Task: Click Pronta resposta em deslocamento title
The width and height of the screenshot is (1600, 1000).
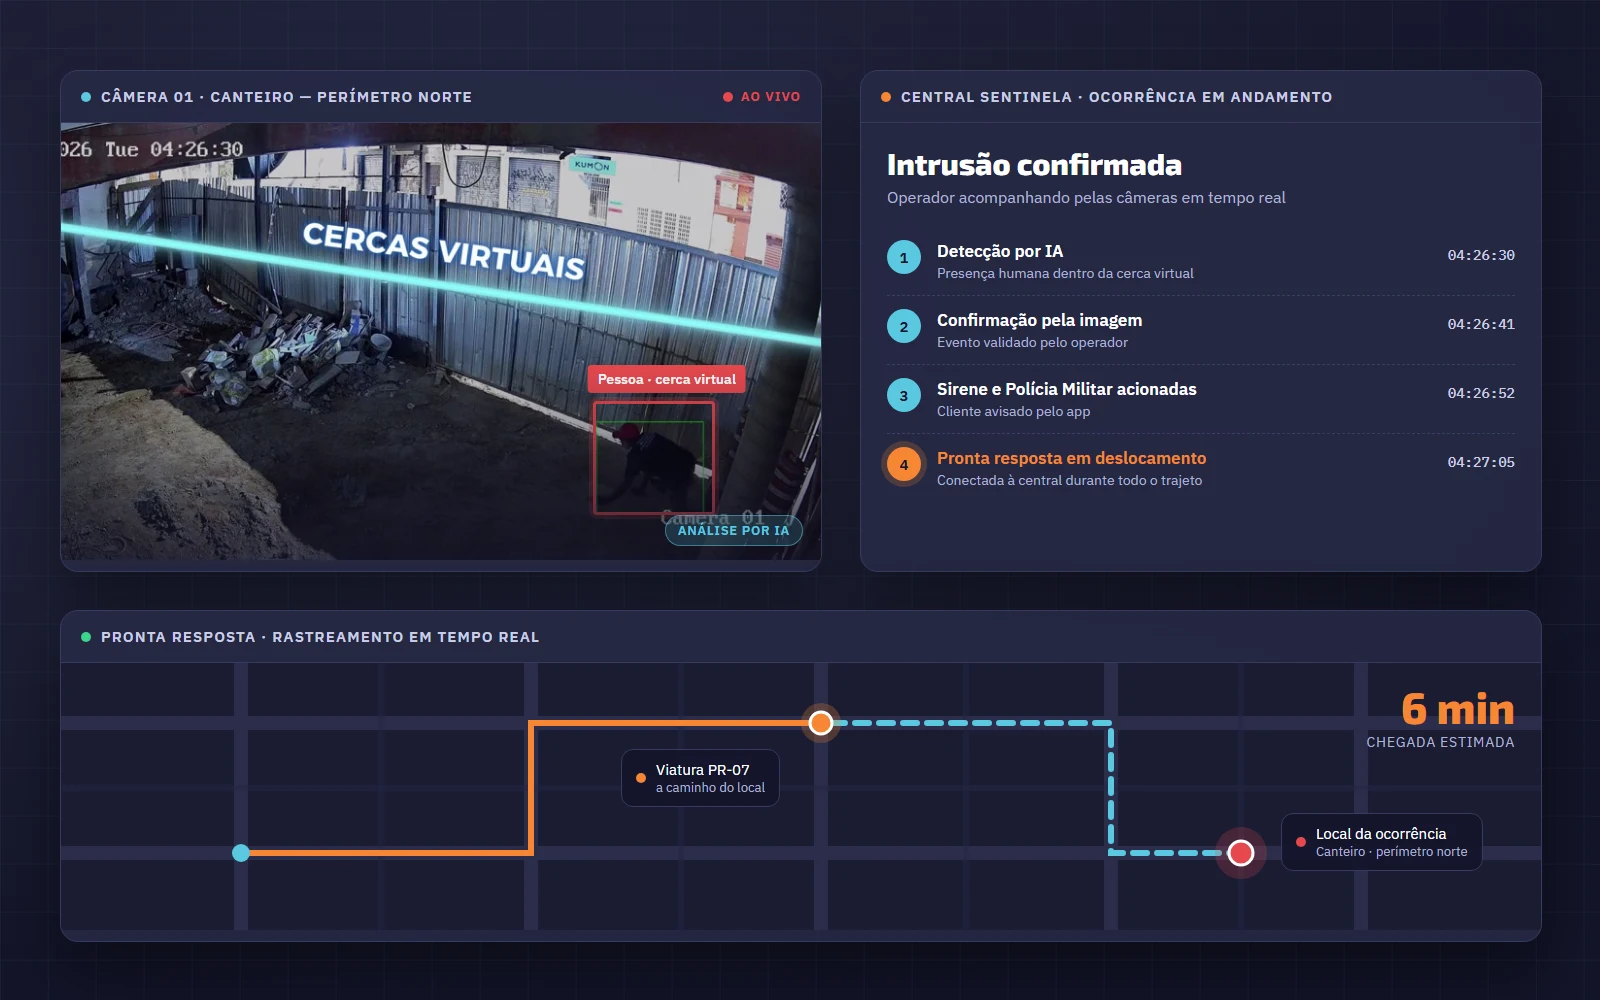Action: [1071, 459]
